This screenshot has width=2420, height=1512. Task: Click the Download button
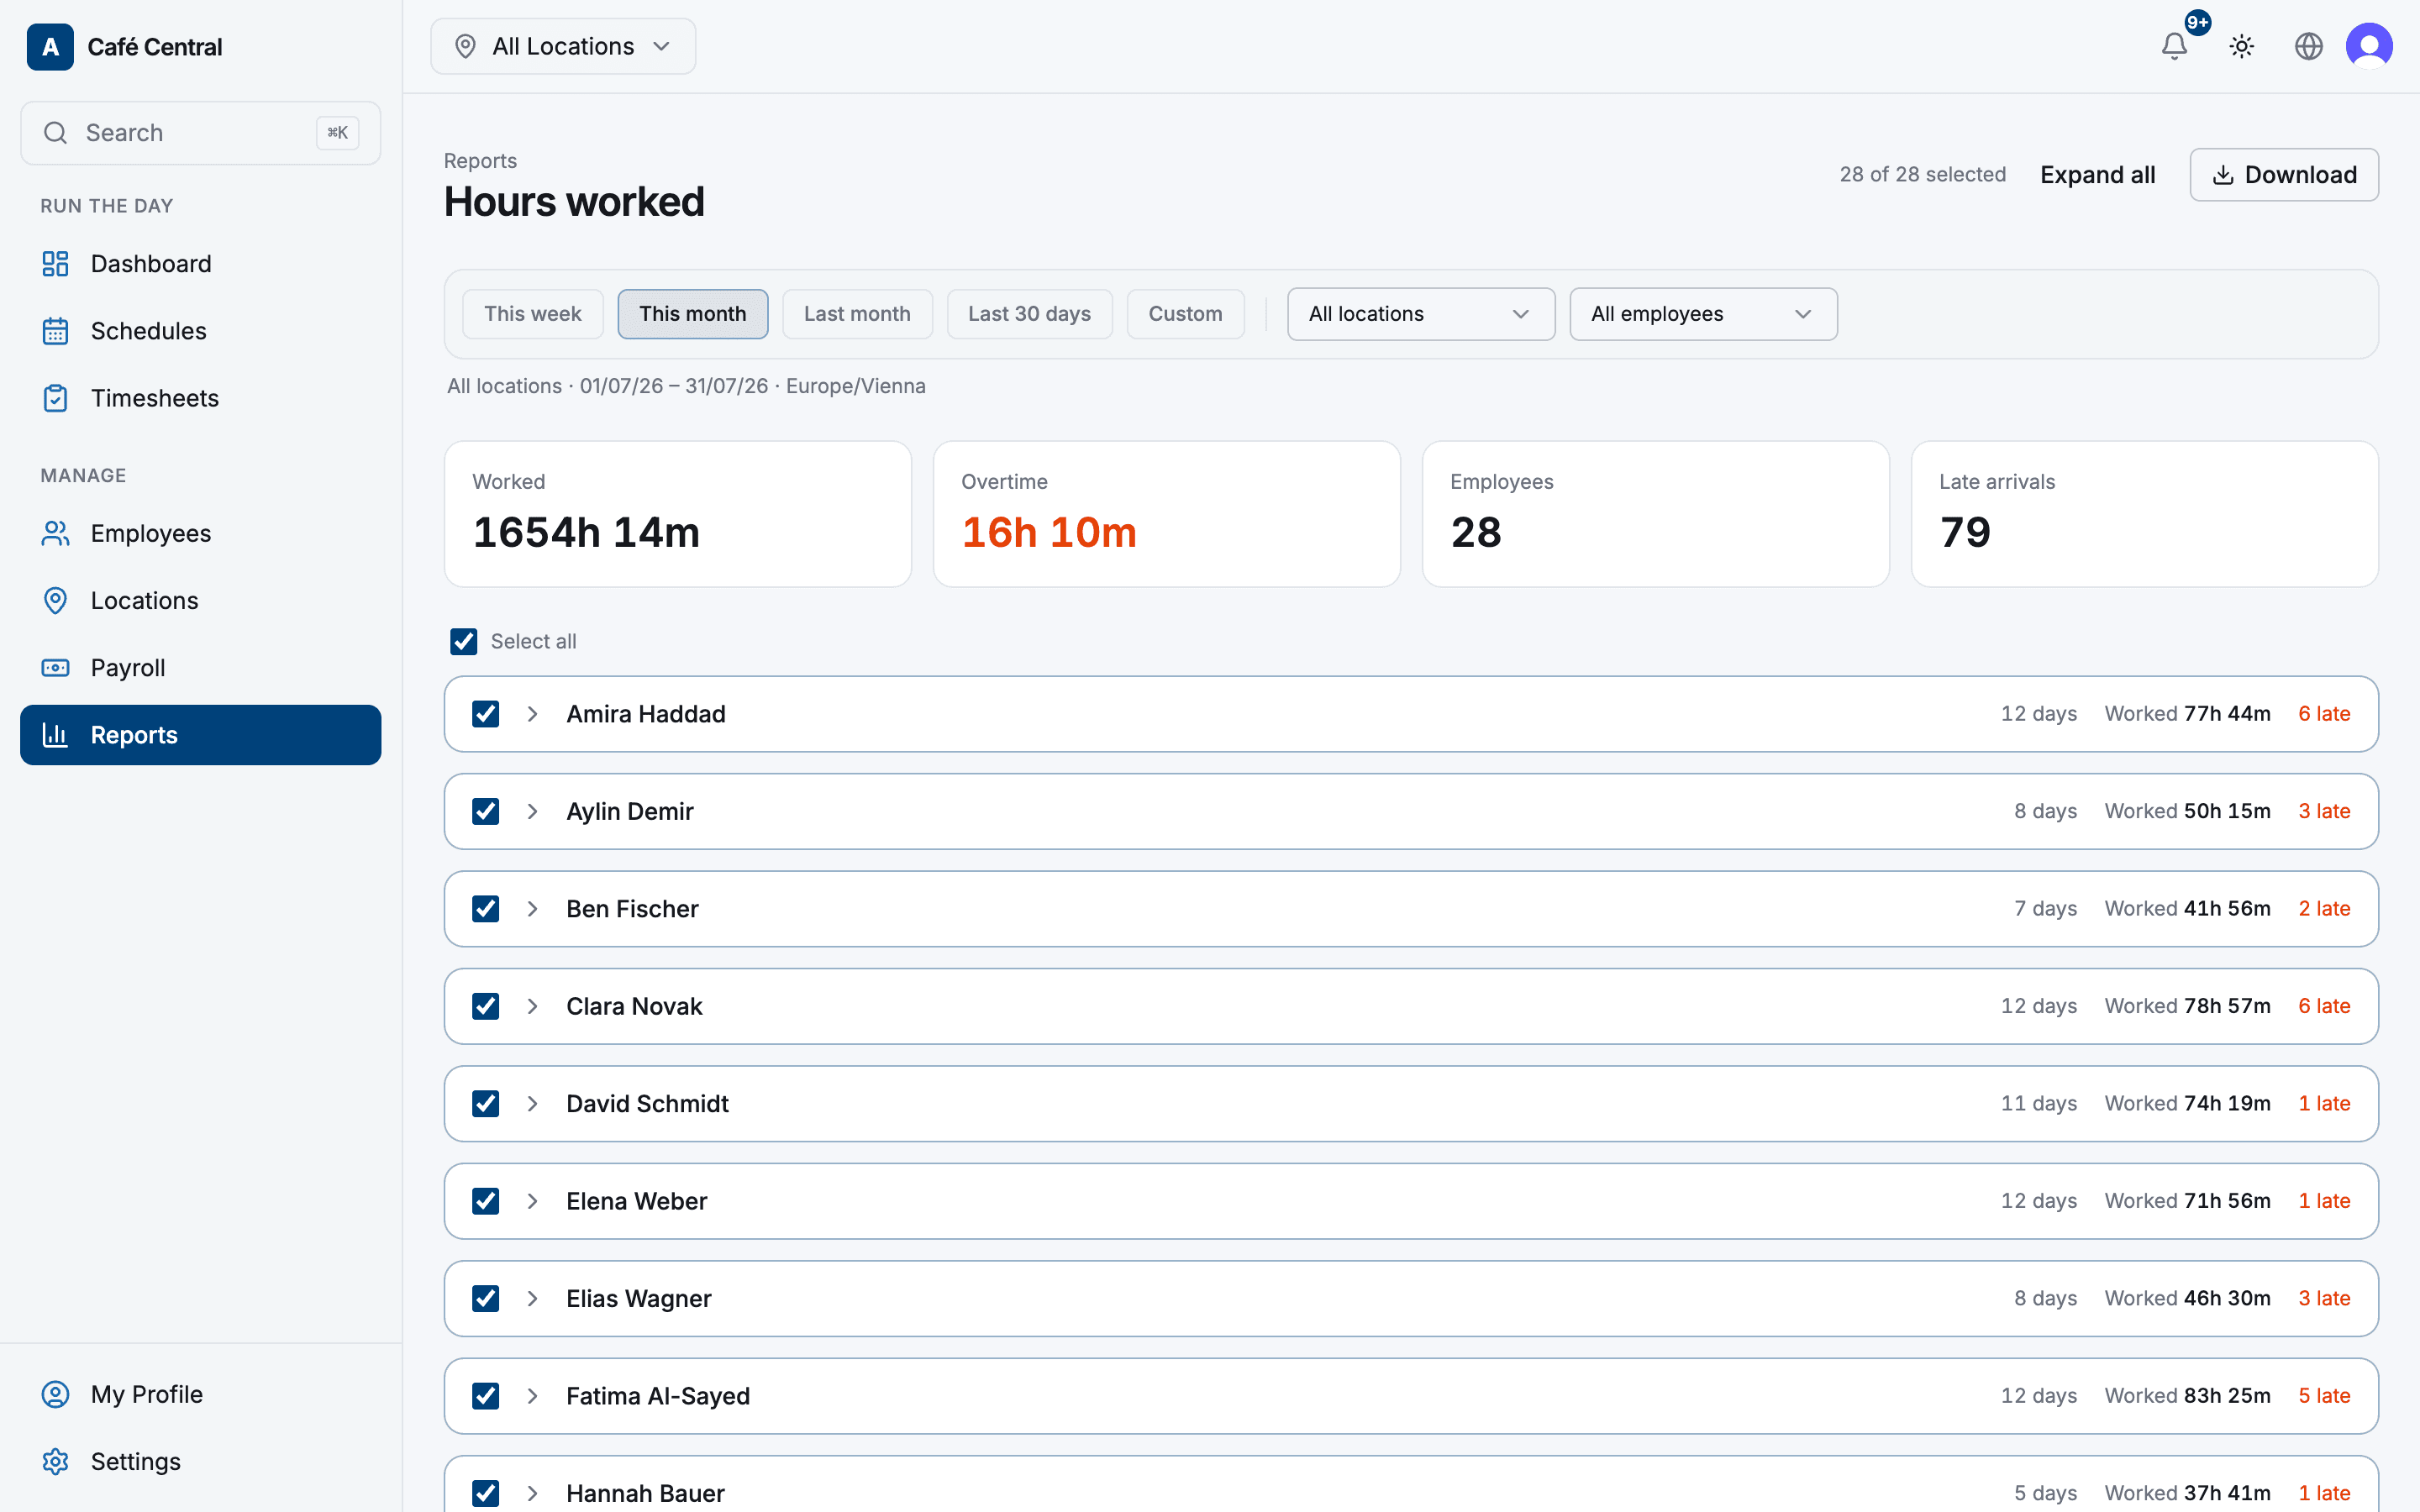point(2284,175)
